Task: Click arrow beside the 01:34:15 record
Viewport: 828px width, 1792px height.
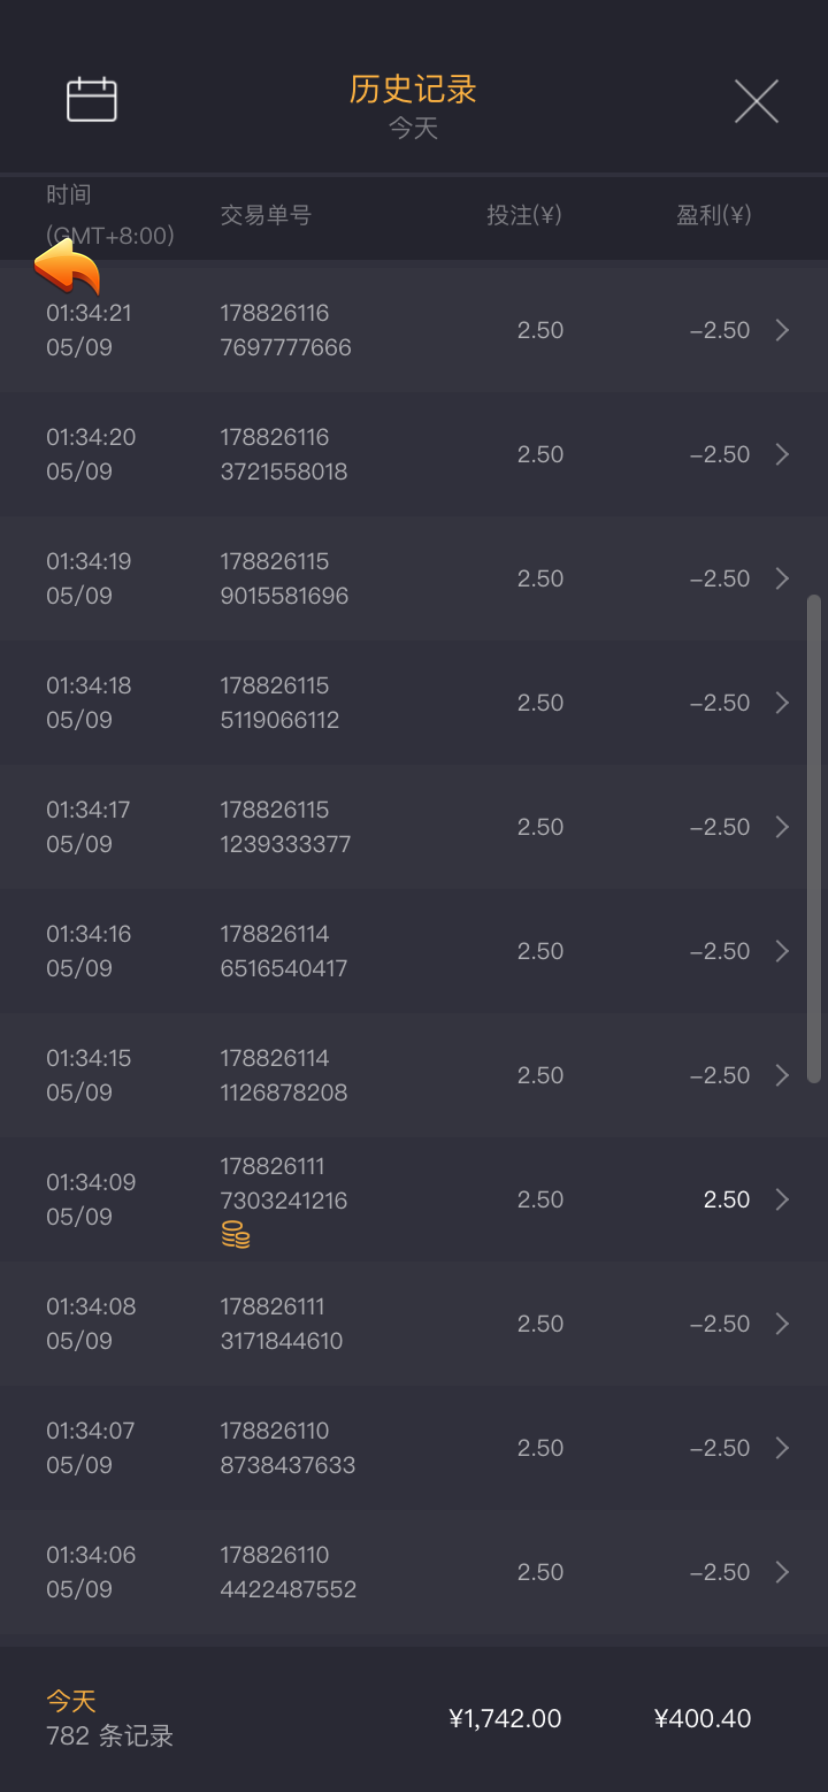Action: pyautogui.click(x=783, y=1075)
